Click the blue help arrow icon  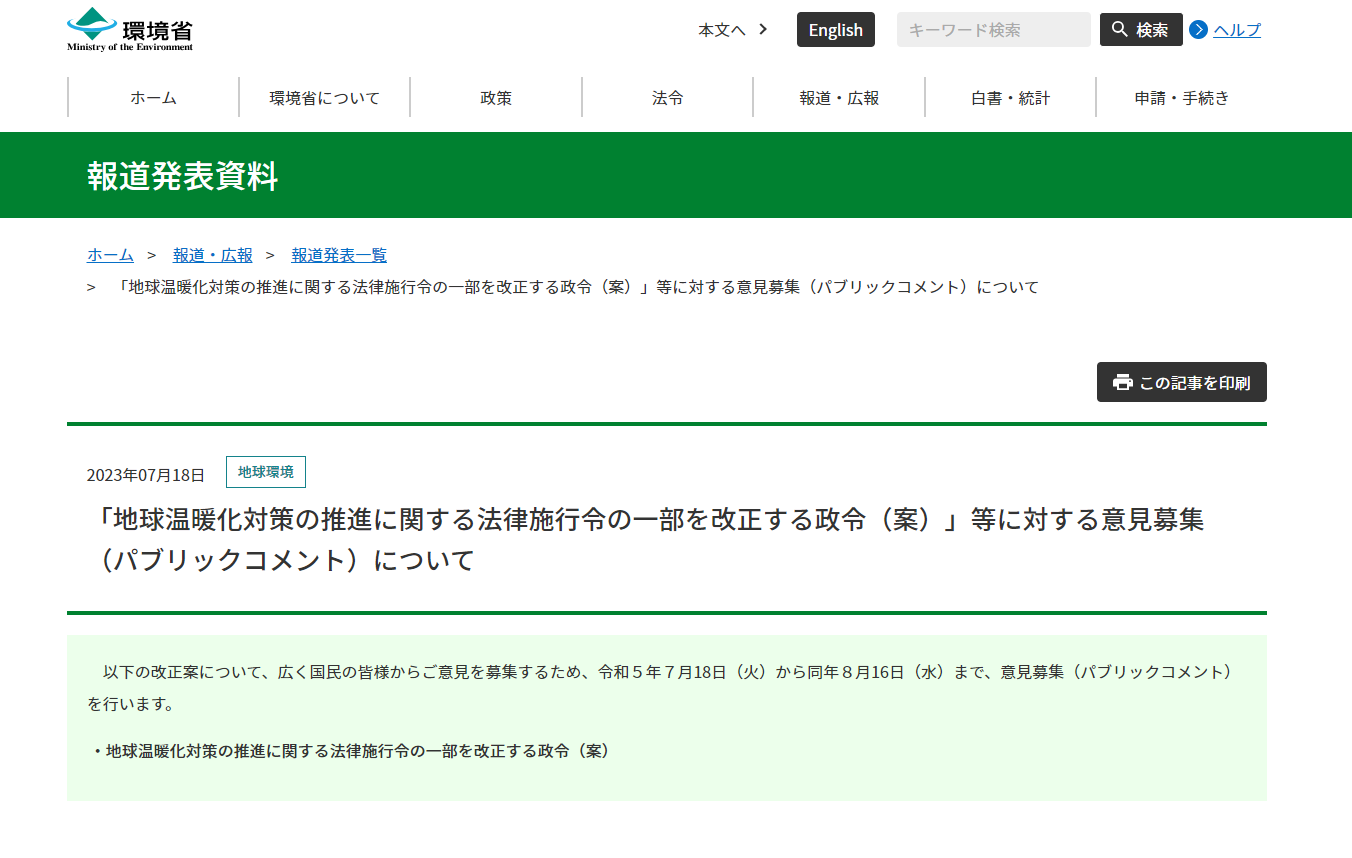(x=1198, y=30)
